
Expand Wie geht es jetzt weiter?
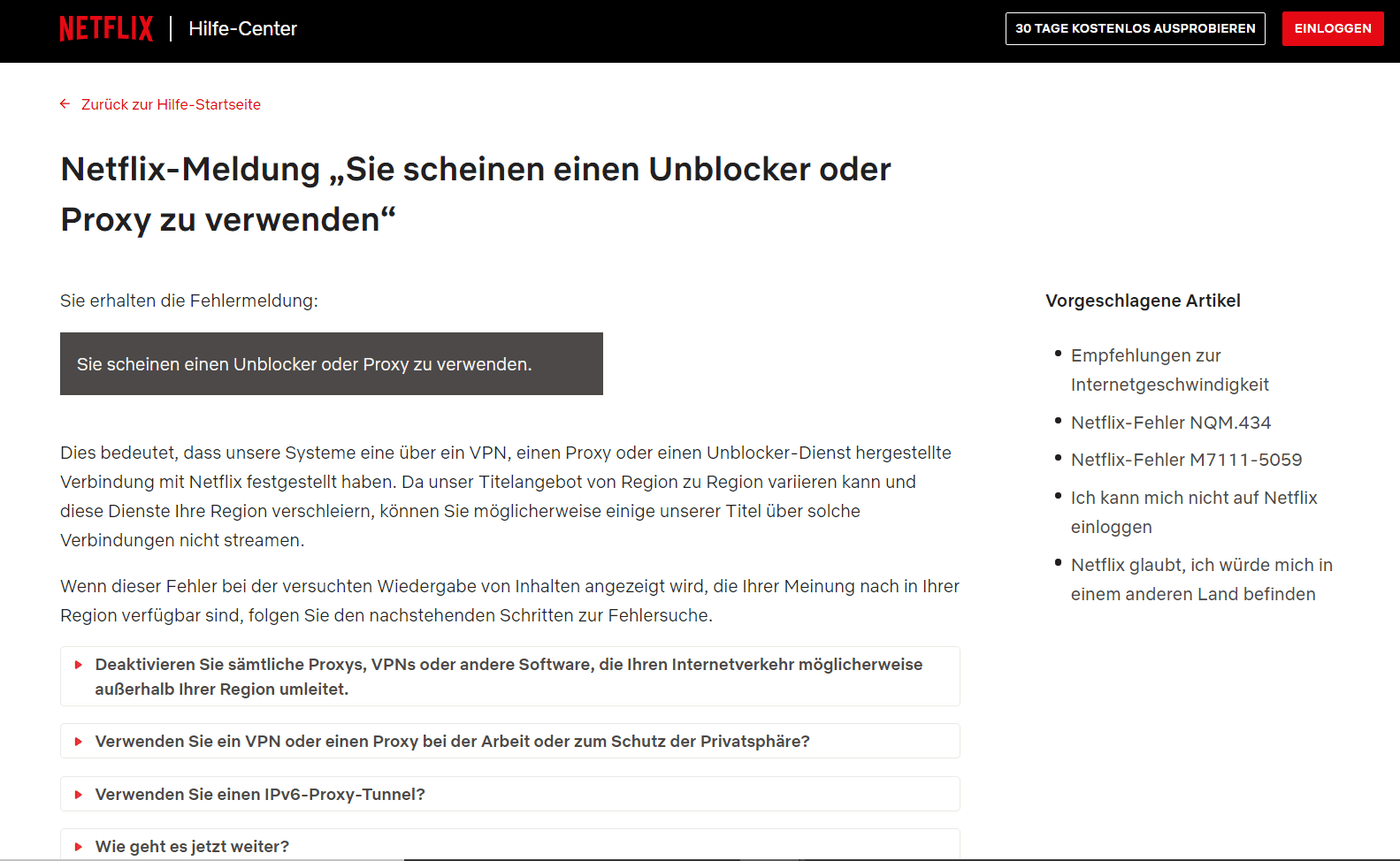pyautogui.click(x=192, y=846)
